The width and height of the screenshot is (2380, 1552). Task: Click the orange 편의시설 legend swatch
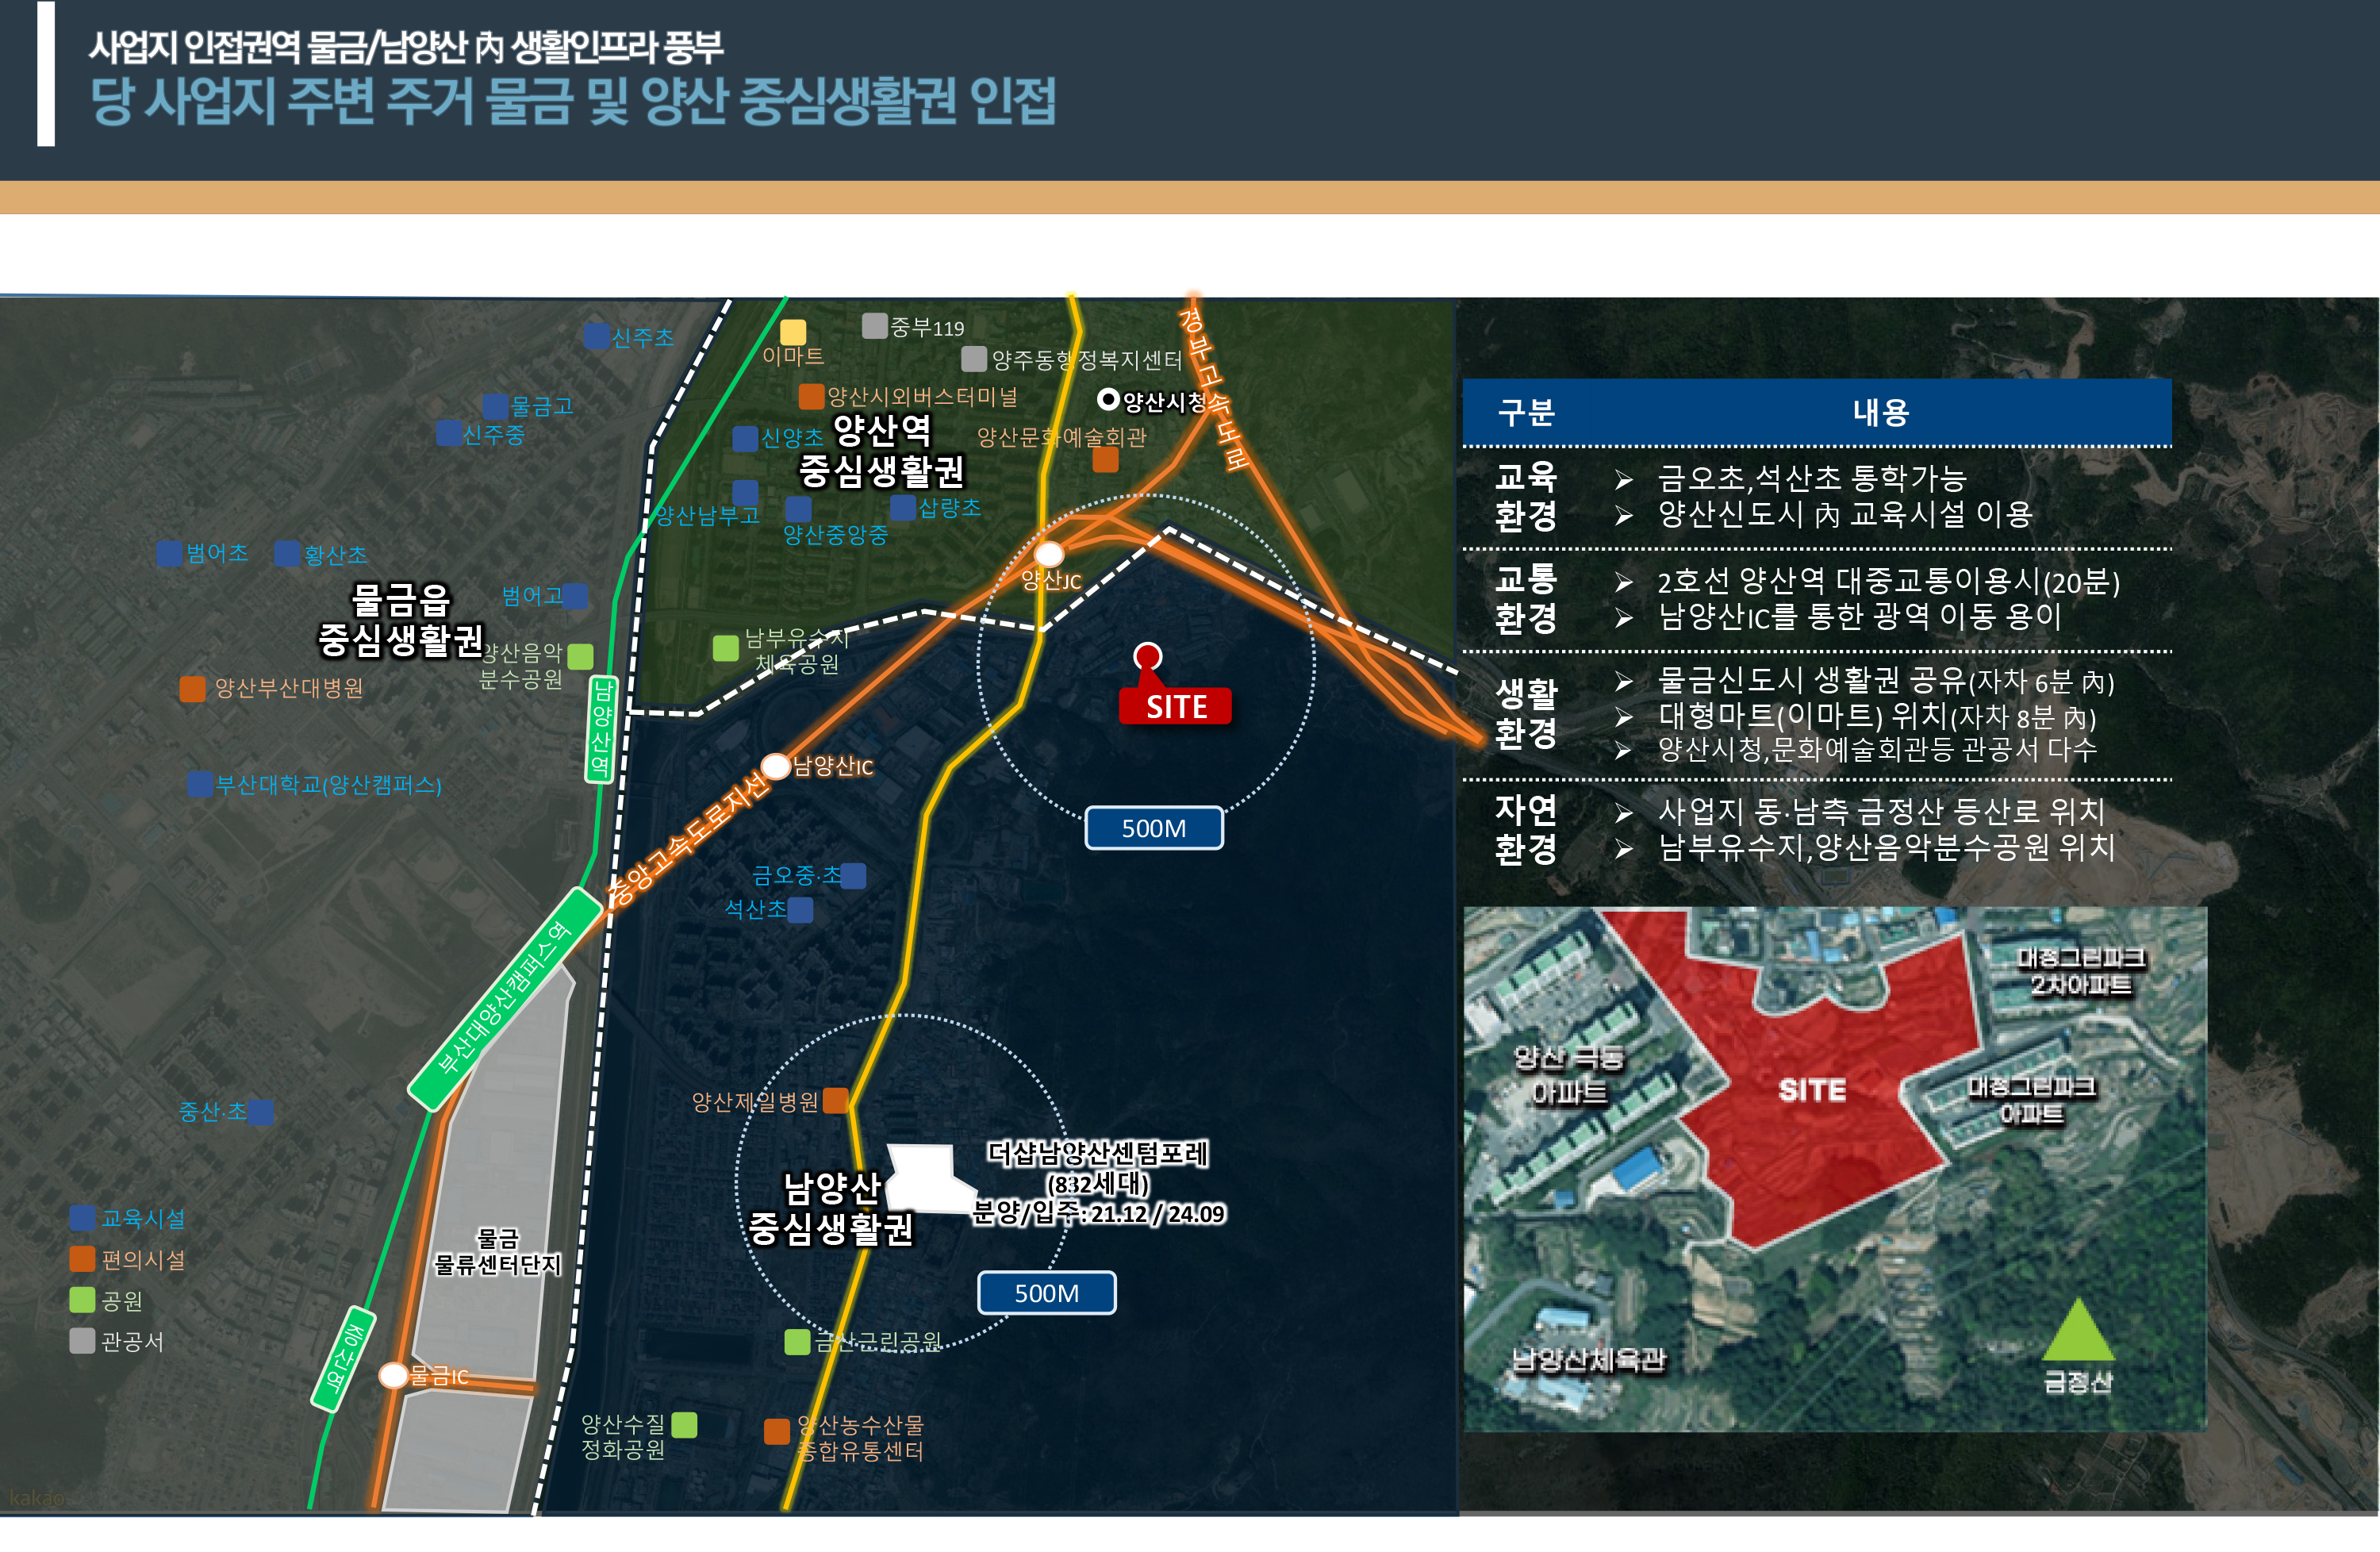(x=82, y=1259)
